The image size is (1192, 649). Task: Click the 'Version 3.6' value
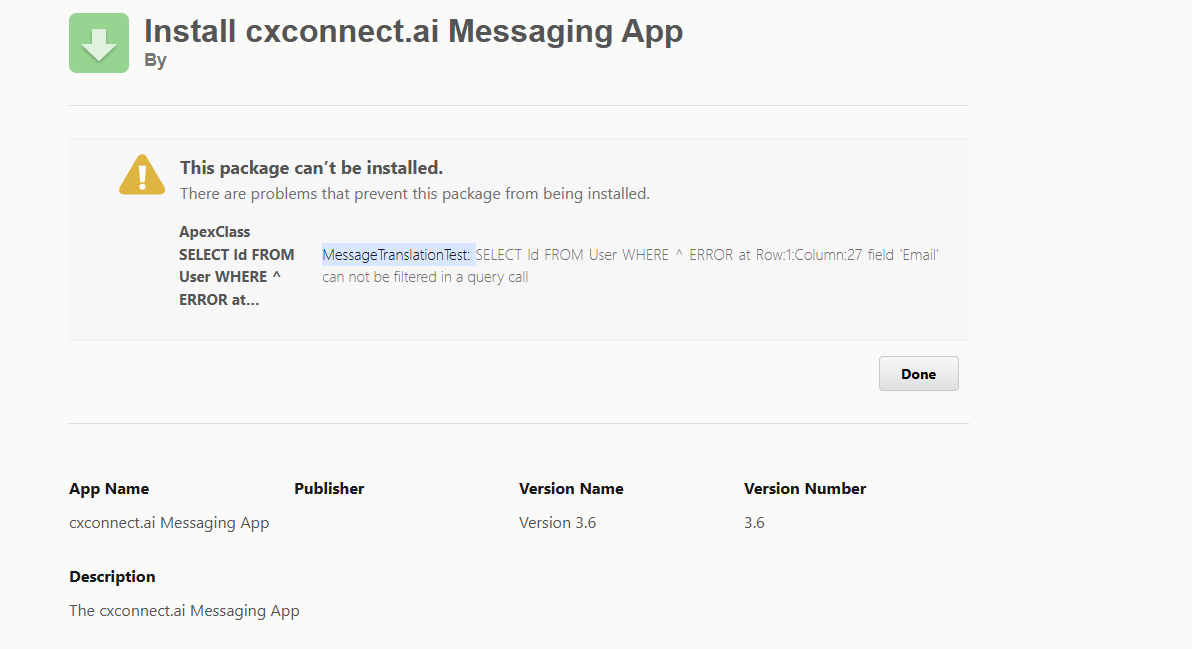click(557, 523)
